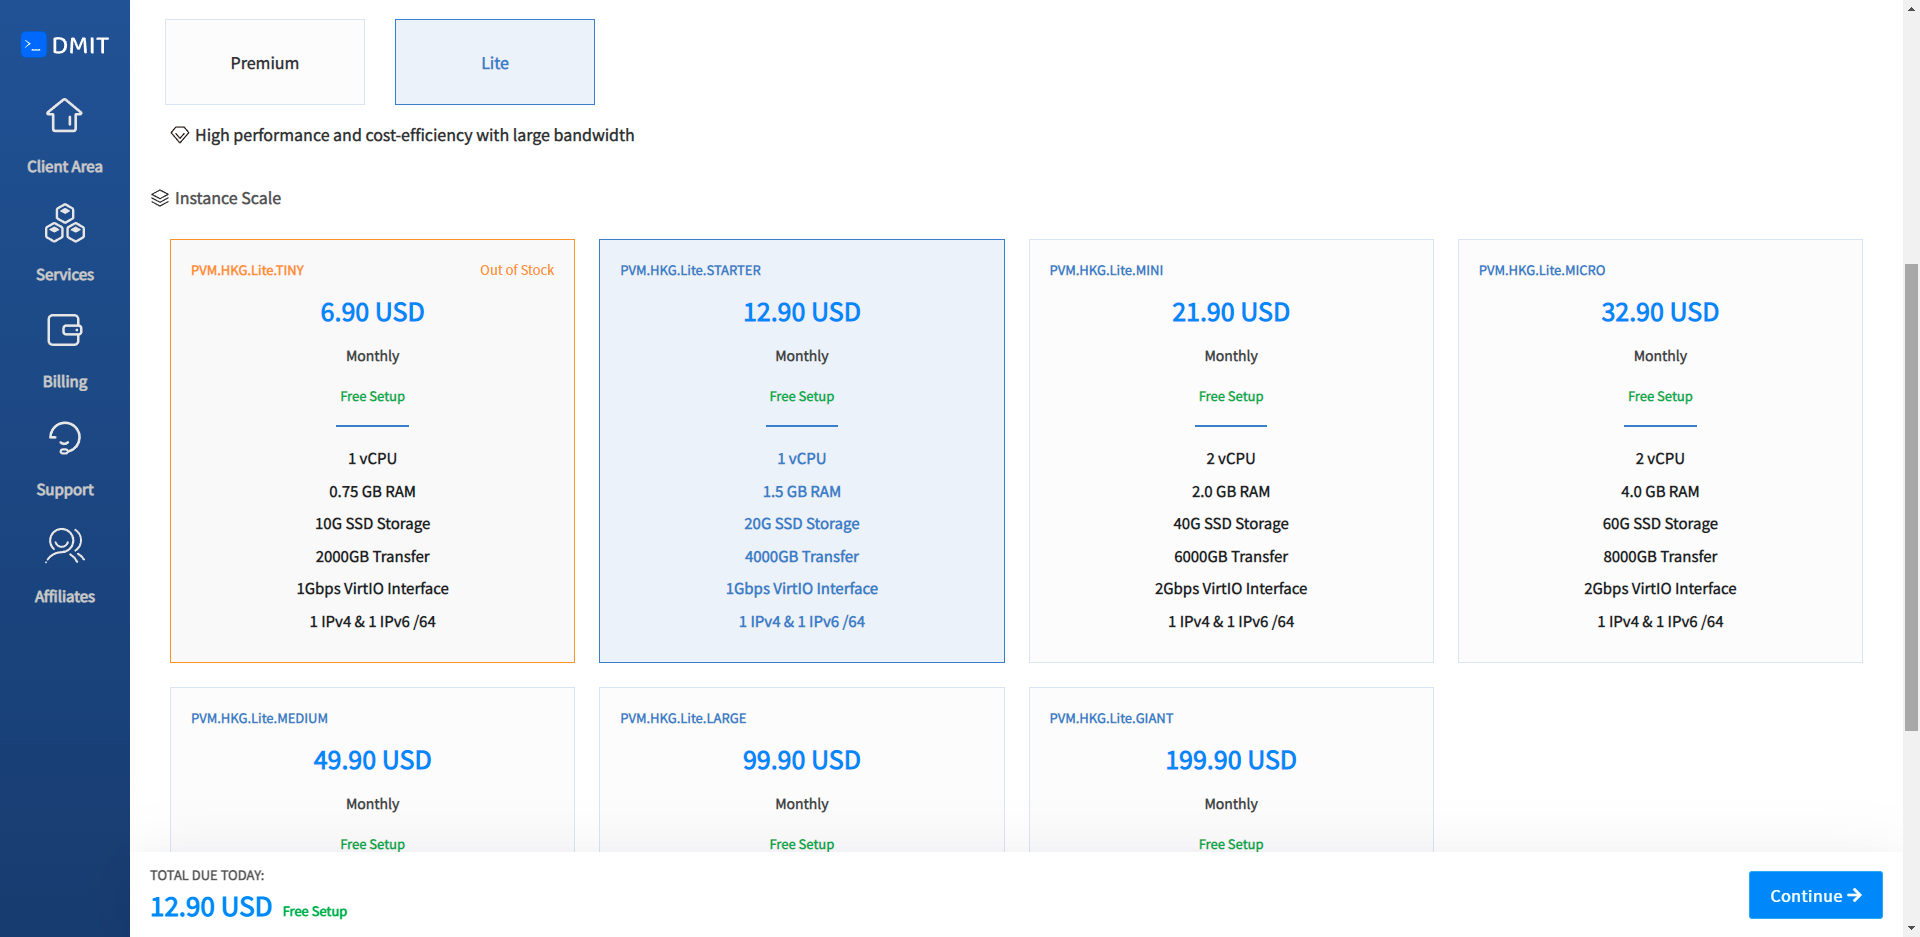Click the DMIT brand text
The image size is (1920, 937).
(x=80, y=45)
